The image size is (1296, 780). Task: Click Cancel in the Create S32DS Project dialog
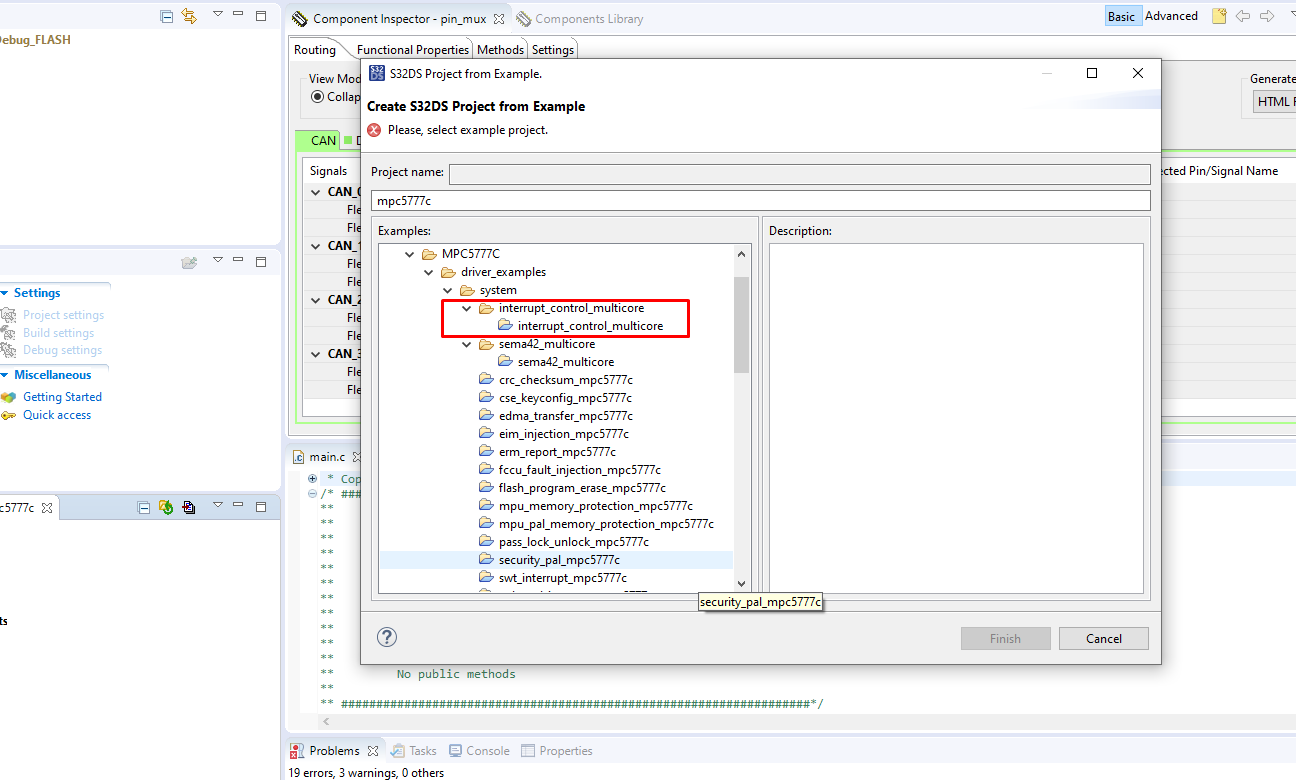tap(1103, 638)
